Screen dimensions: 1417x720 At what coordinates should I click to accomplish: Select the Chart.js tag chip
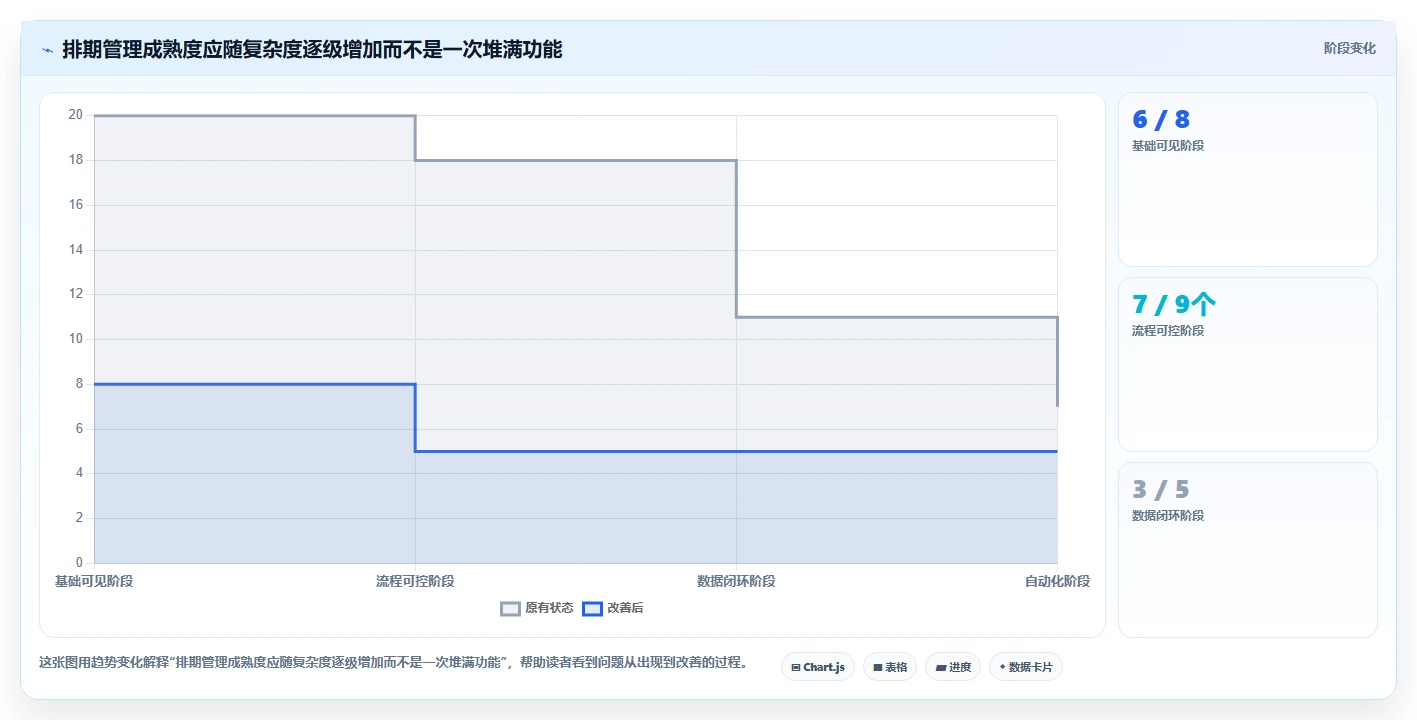[818, 667]
